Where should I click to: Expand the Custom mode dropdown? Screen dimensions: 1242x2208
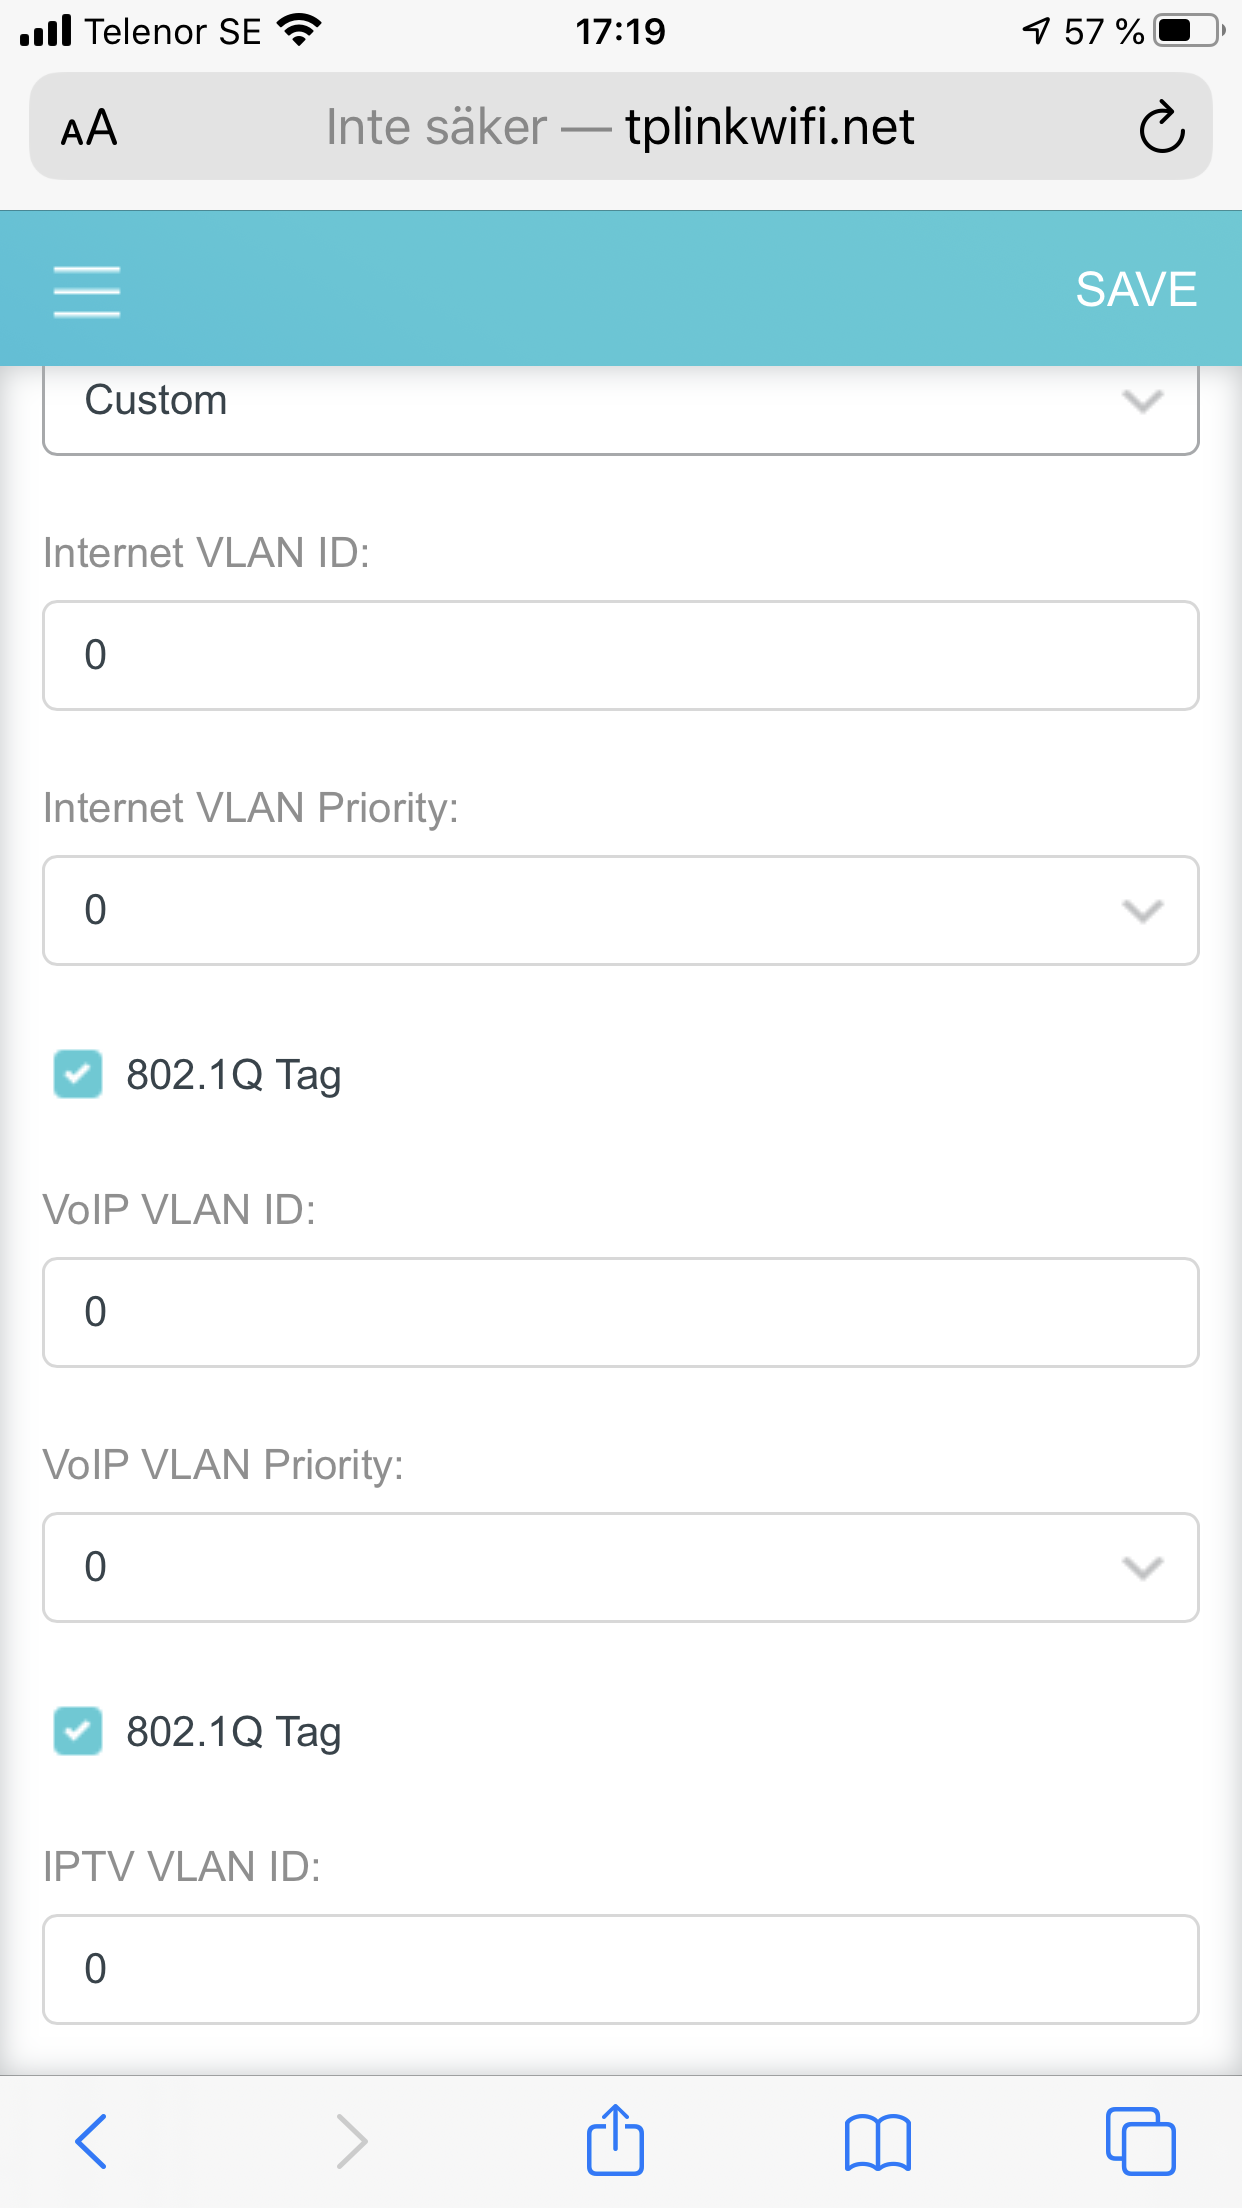pos(621,408)
